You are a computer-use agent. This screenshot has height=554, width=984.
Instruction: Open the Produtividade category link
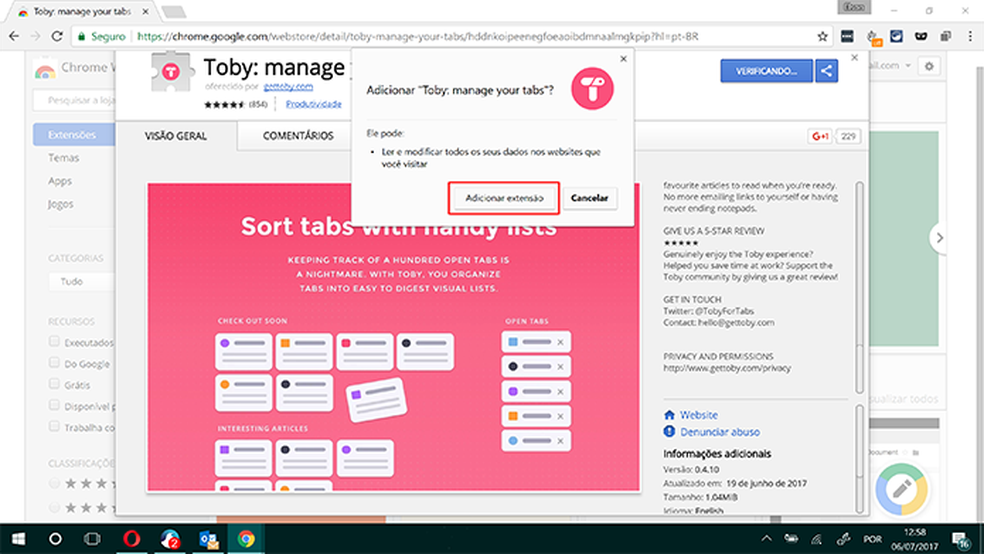[314, 104]
